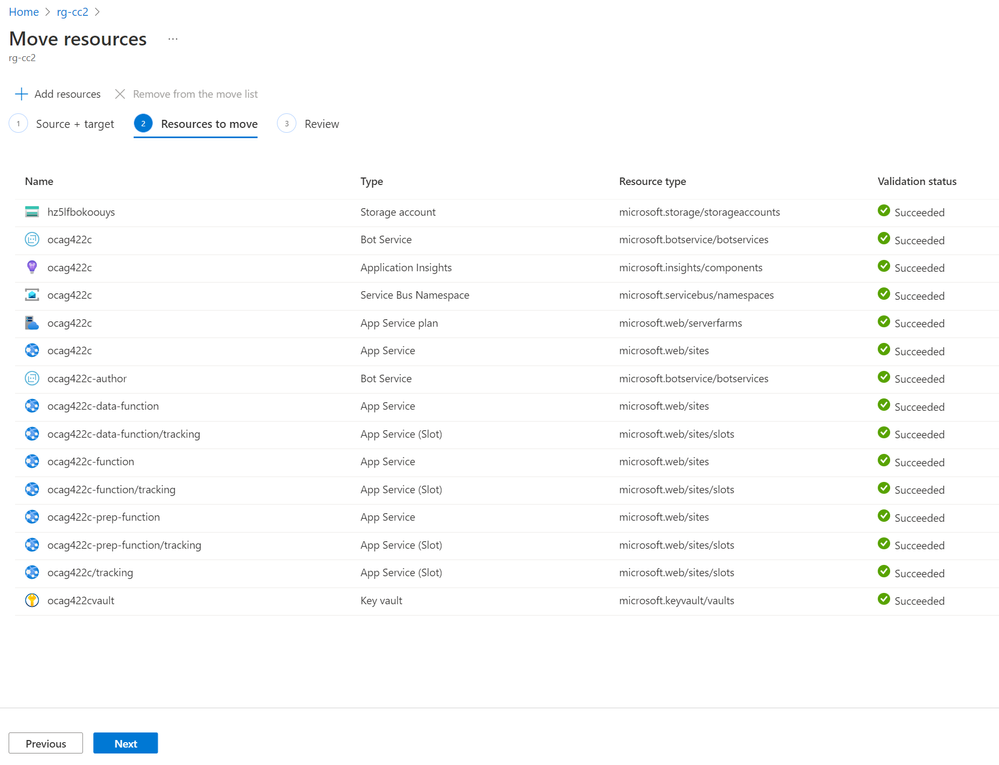999x765 pixels.
Task: Click green check icon in Storage account row
Action: coord(884,211)
